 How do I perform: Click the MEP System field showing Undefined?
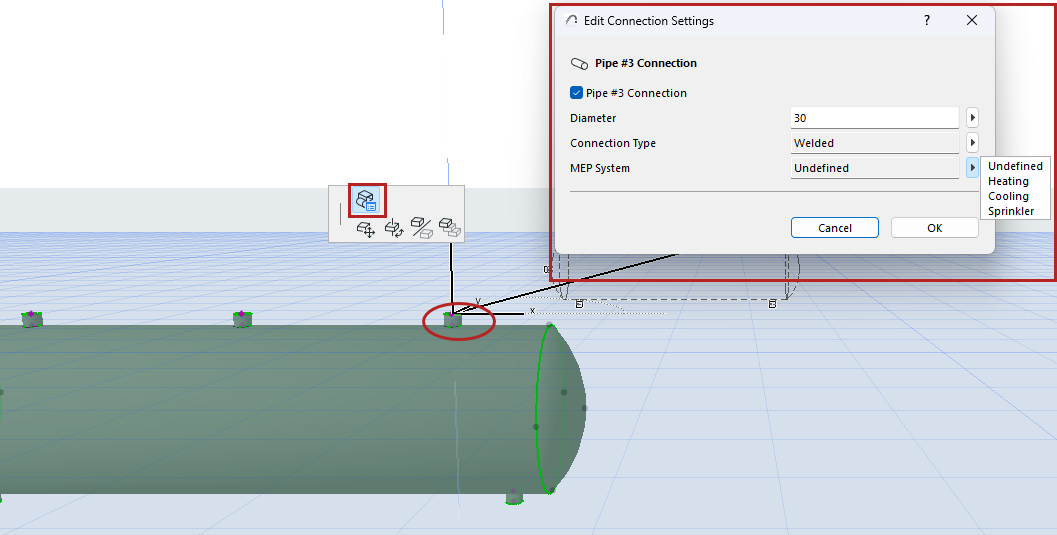(874, 168)
